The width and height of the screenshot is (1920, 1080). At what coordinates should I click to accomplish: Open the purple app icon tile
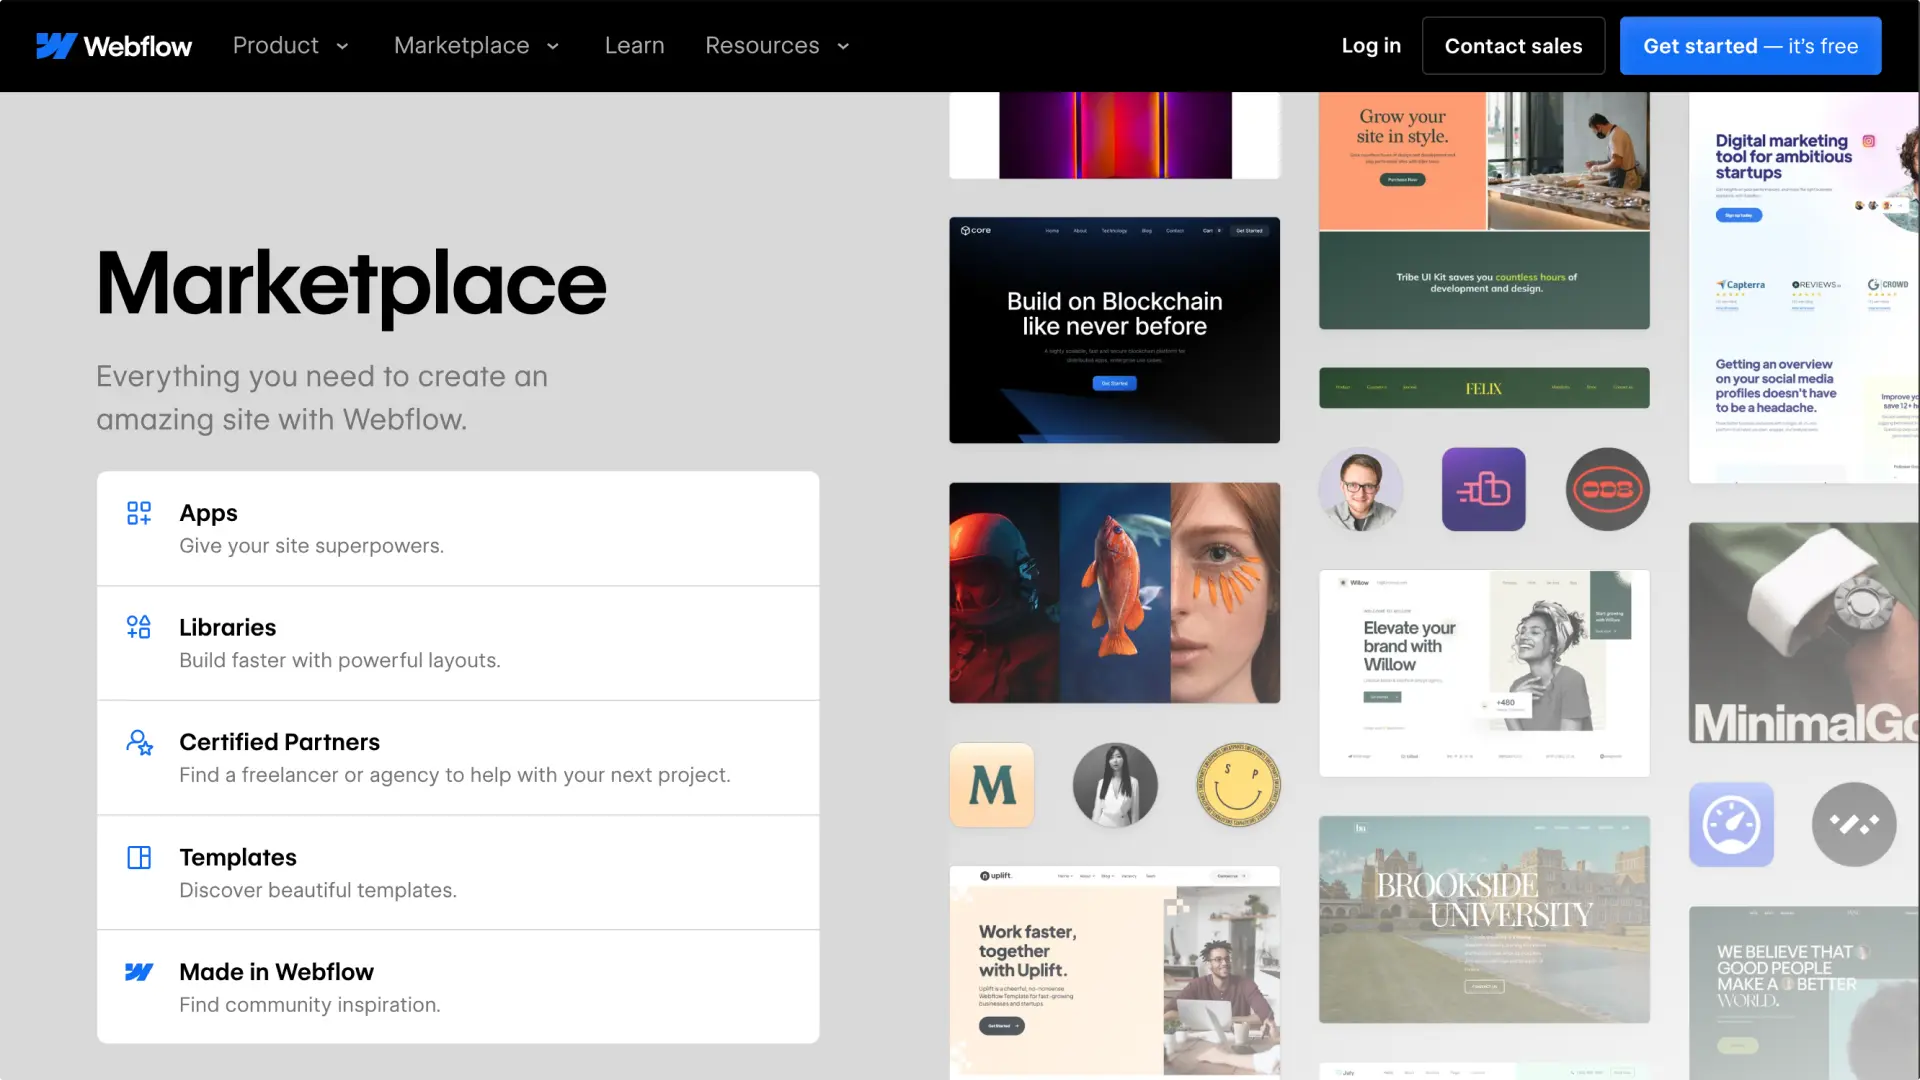[1483, 489]
